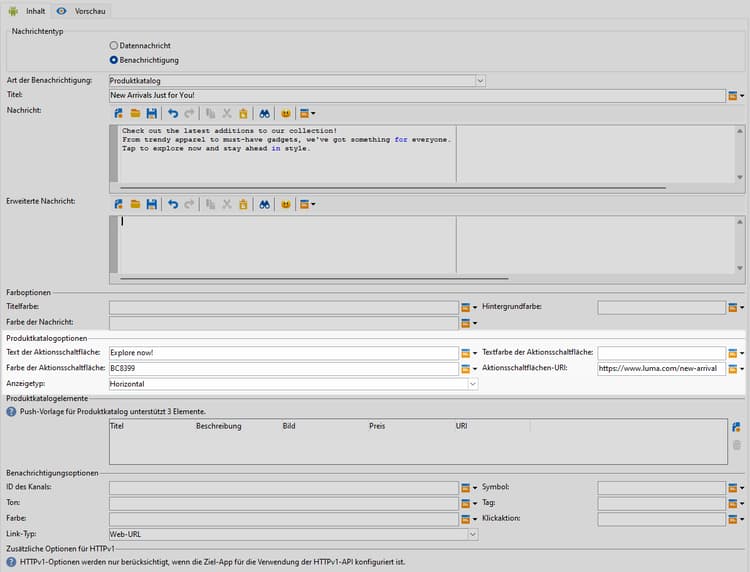Click the Farbe der Aktionsschaltfläche field containing BC8399

click(x=284, y=369)
